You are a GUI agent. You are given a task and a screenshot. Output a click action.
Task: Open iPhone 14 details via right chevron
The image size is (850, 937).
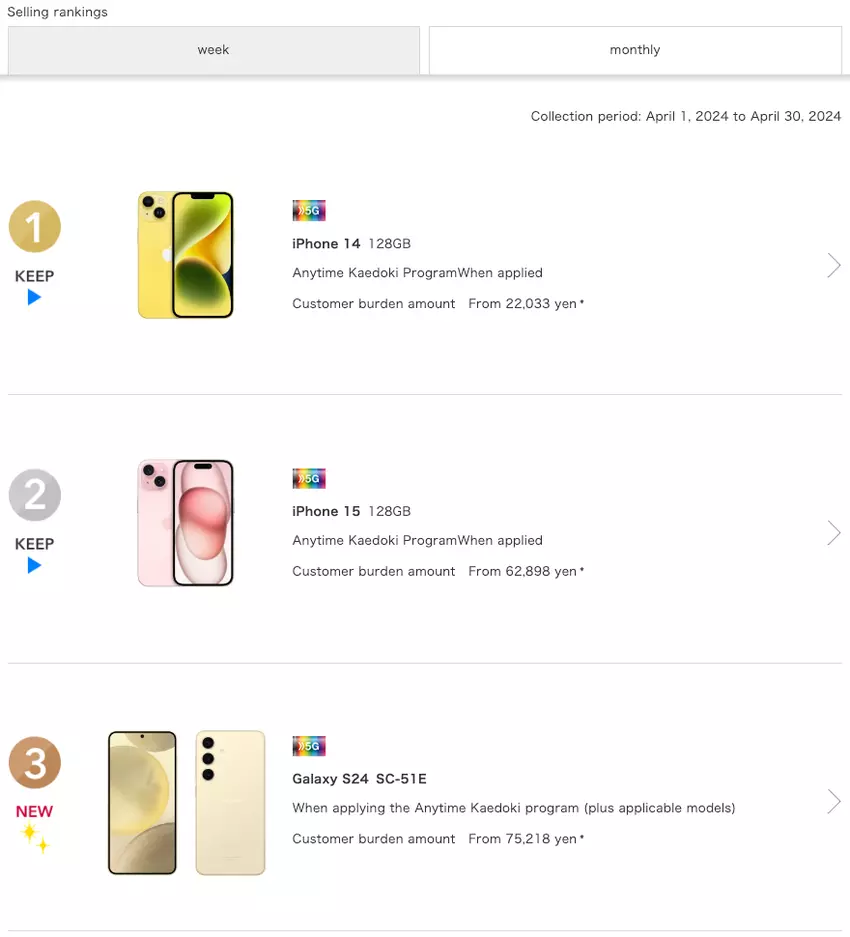833,265
